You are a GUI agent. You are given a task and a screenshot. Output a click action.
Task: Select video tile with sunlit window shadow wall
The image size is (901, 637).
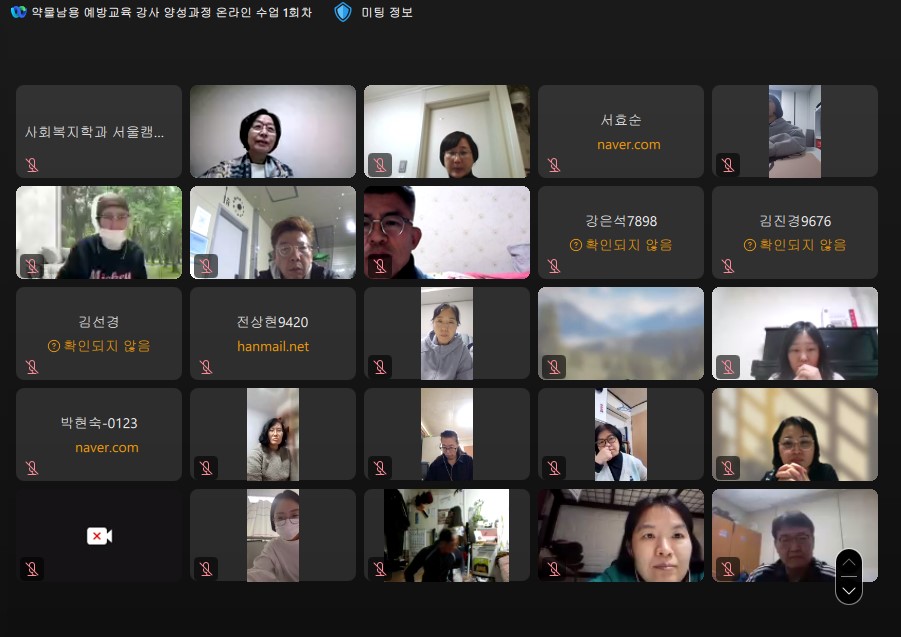click(x=795, y=434)
